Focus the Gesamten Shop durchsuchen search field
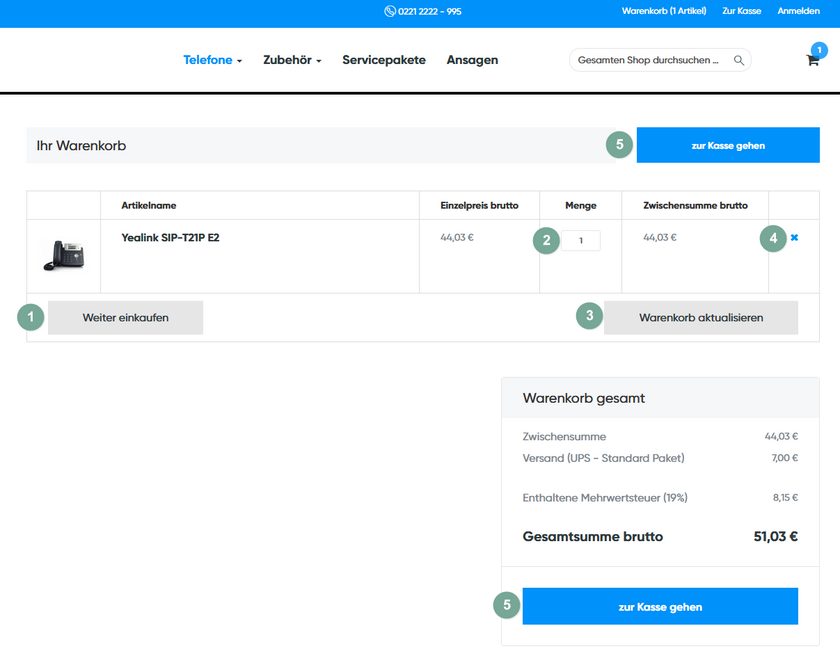 click(648, 60)
